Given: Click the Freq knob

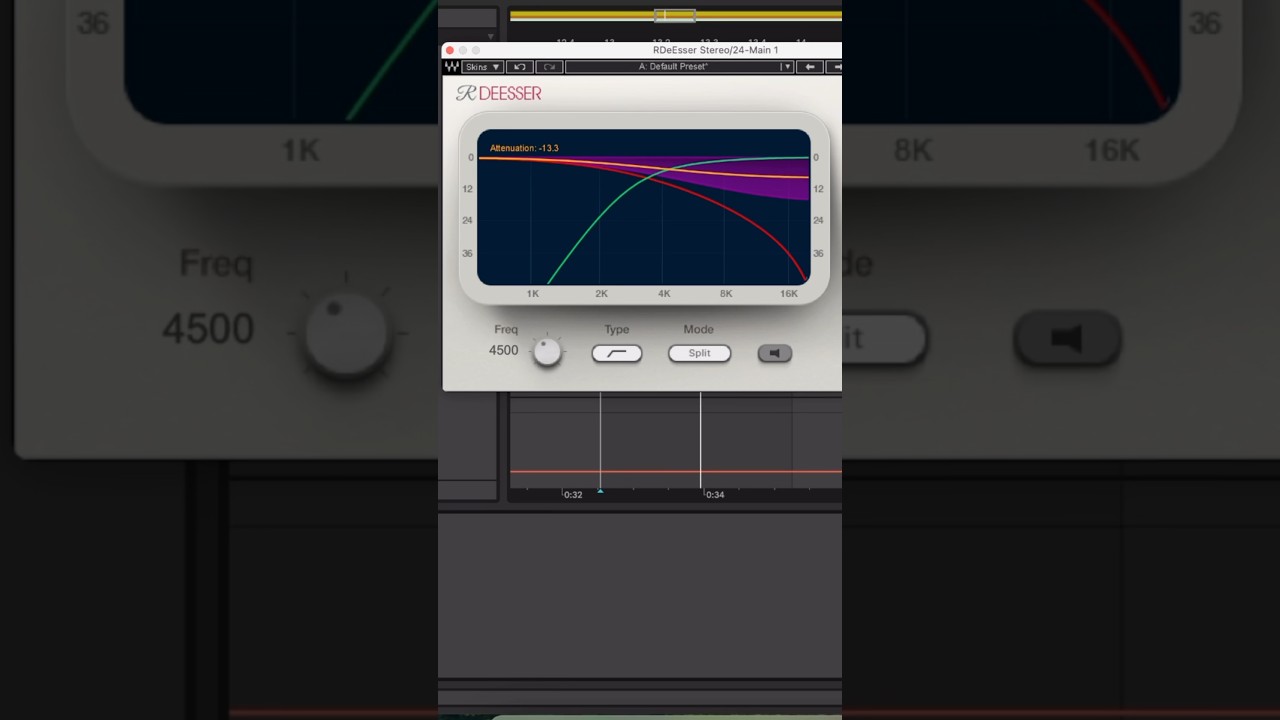Looking at the screenshot, I should (x=547, y=352).
